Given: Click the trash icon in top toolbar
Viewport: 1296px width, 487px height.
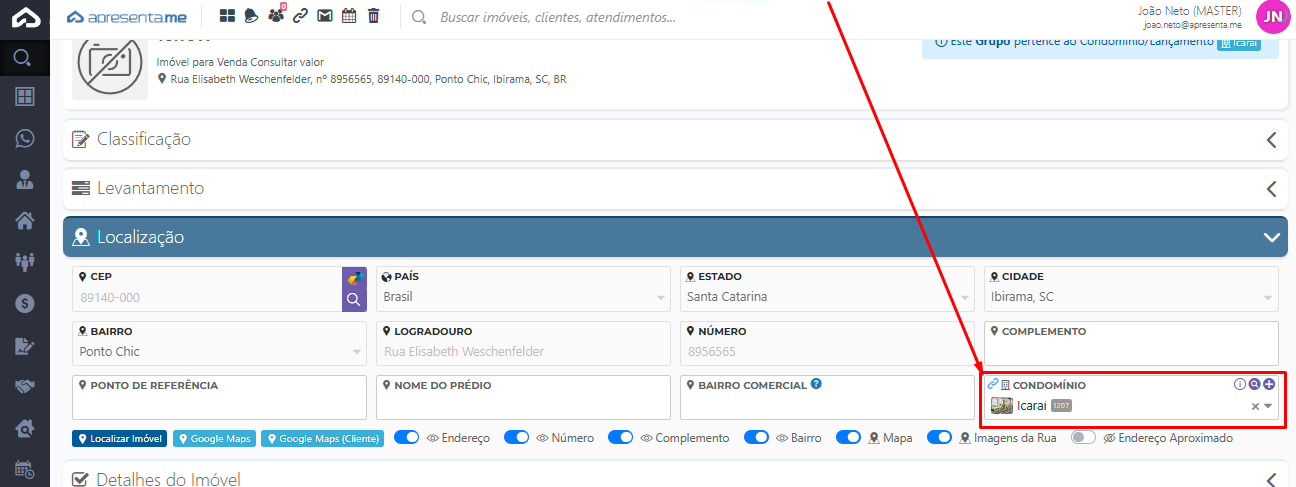Looking at the screenshot, I should 373,16.
